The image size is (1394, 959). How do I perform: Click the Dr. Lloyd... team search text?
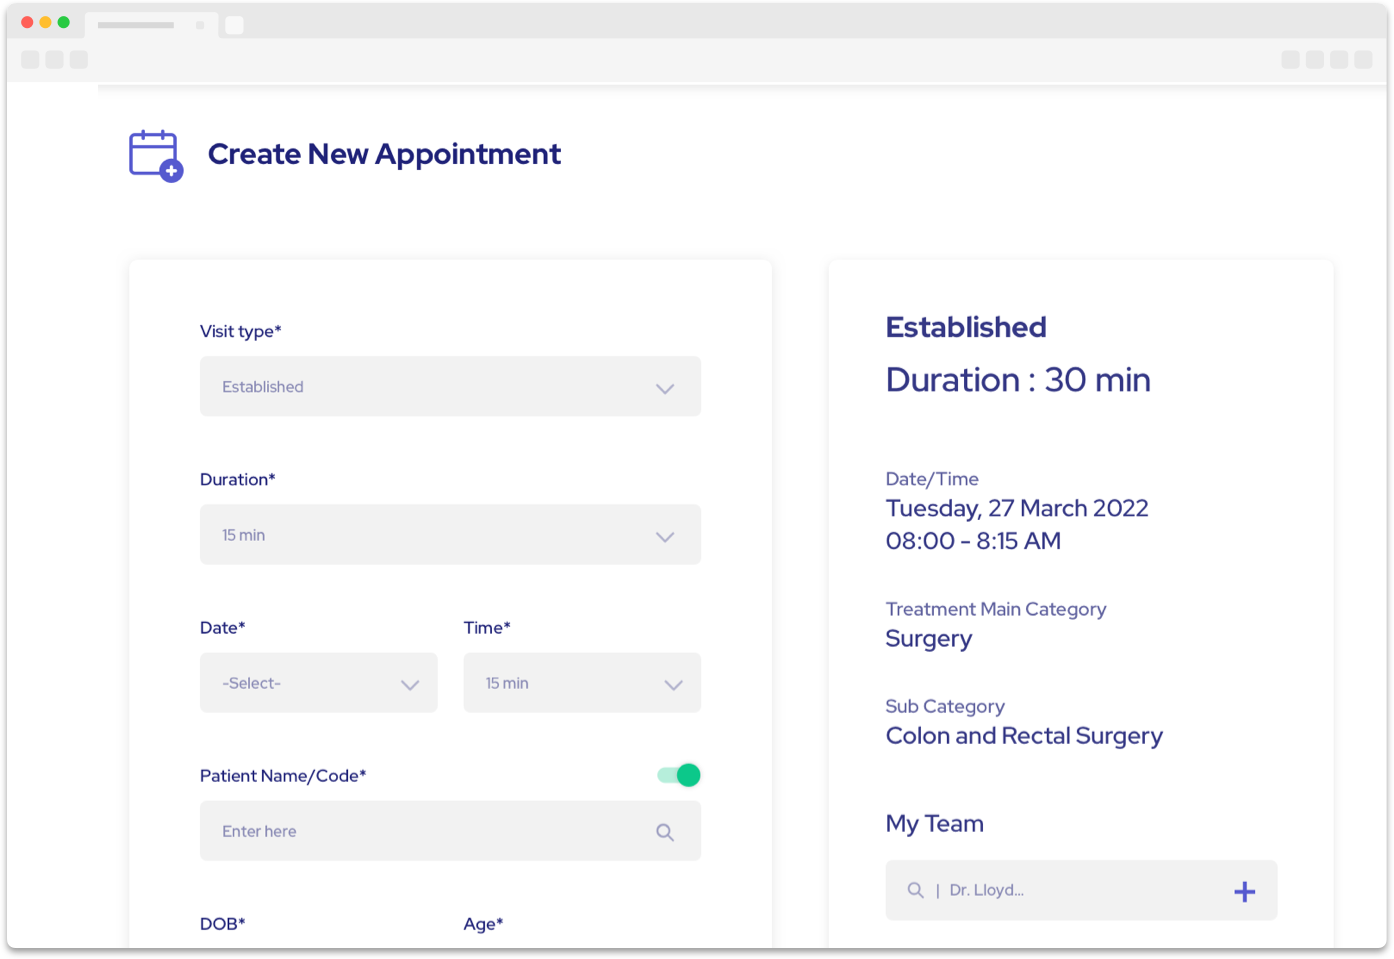pyautogui.click(x=986, y=890)
